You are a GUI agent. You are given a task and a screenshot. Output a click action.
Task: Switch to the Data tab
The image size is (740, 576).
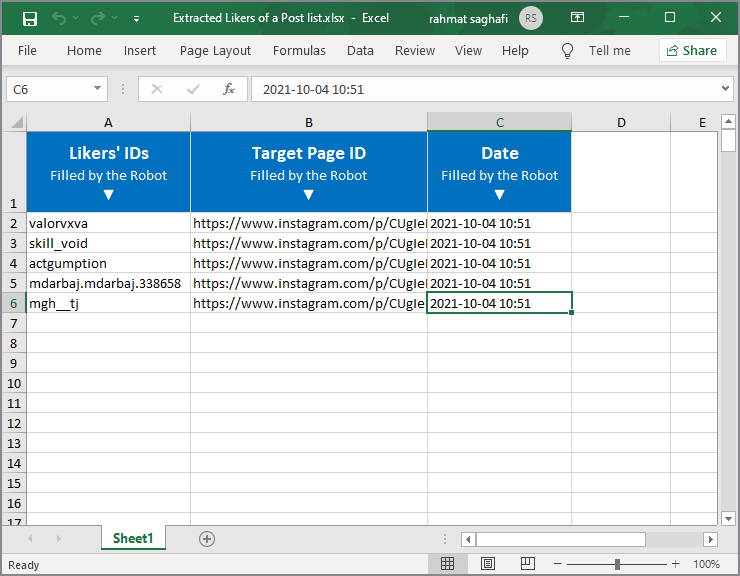360,51
